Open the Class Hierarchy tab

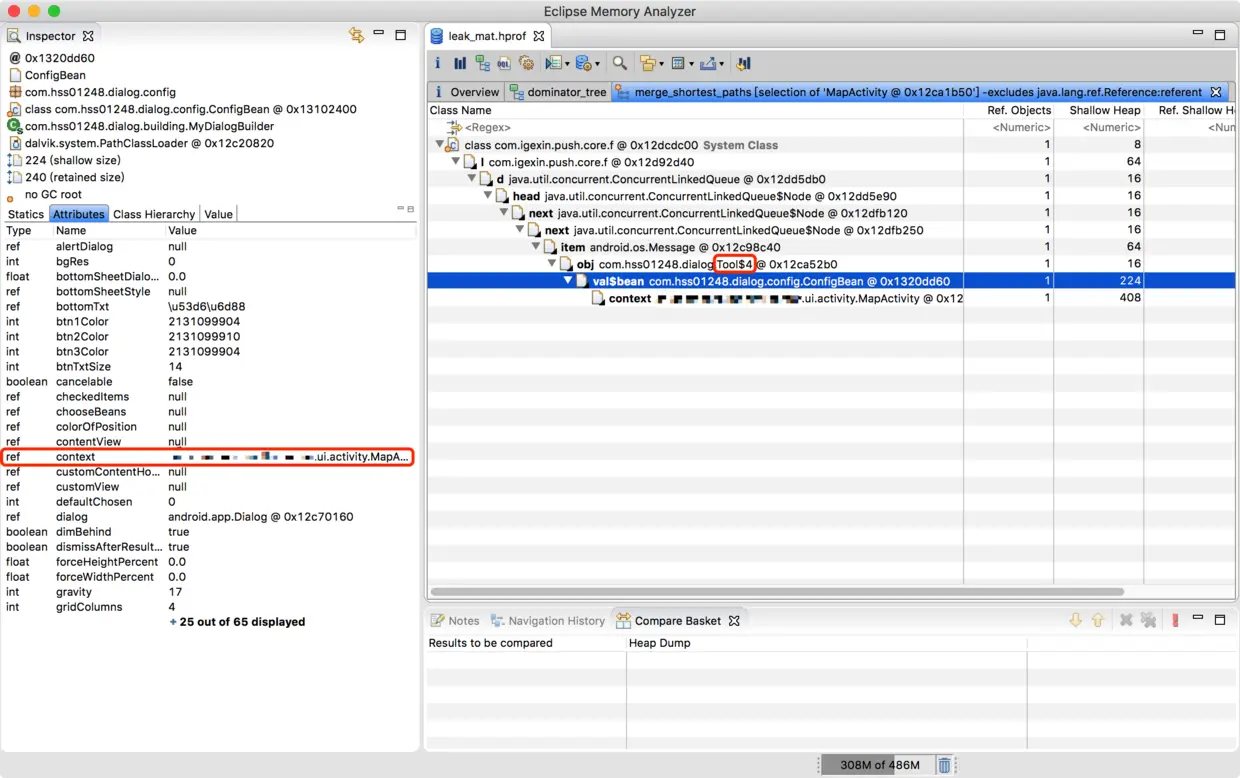click(x=154, y=214)
